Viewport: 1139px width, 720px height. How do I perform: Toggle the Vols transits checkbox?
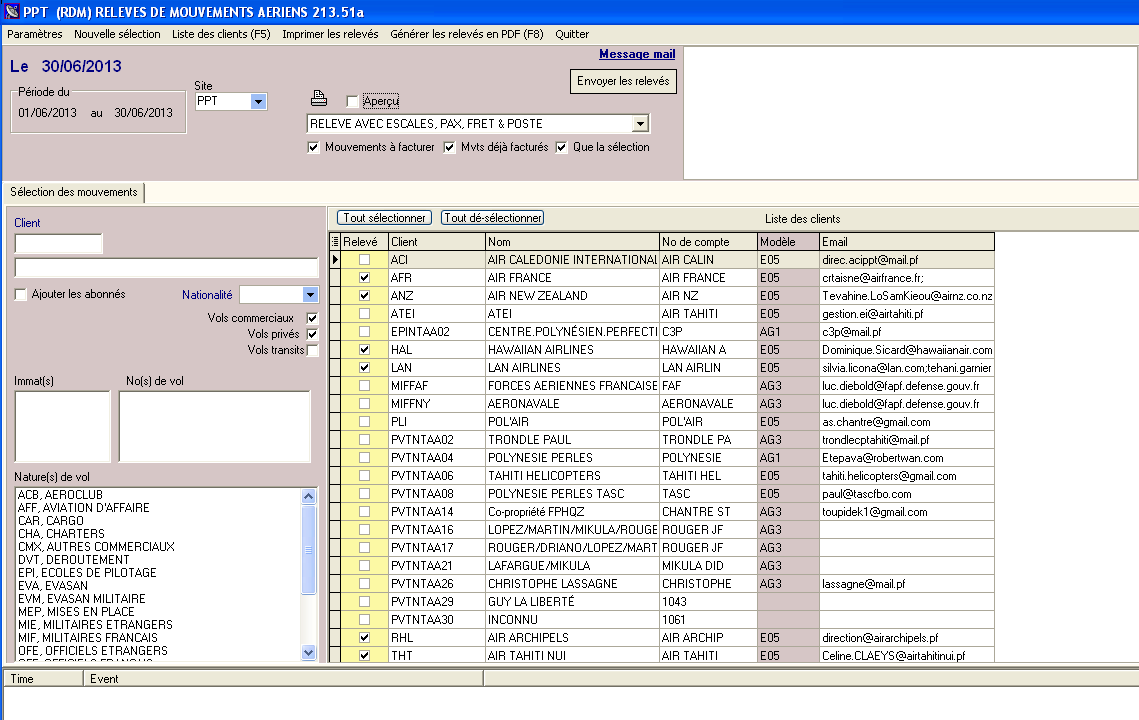coord(313,350)
